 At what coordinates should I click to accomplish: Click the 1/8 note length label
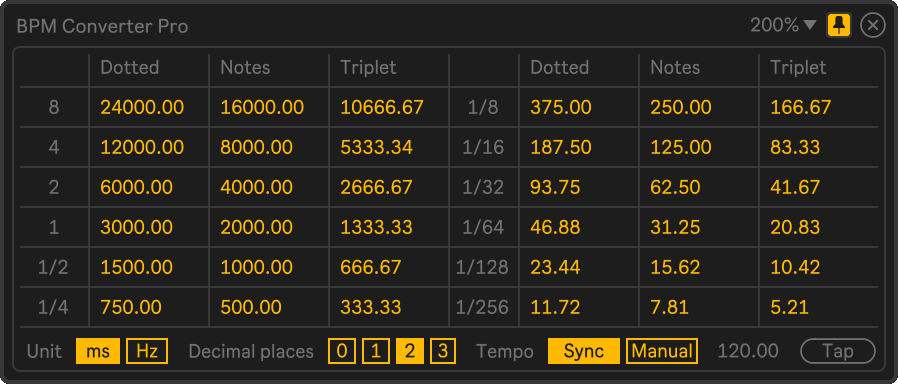coord(483,107)
